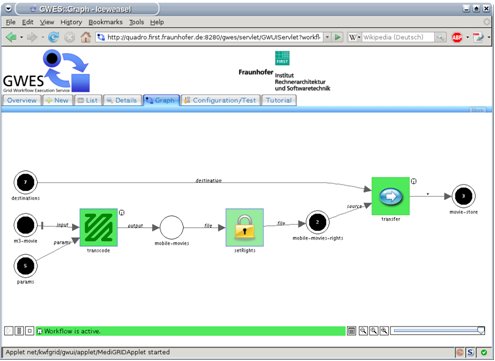
Task: Switch to the Details tab
Action: [122, 100]
